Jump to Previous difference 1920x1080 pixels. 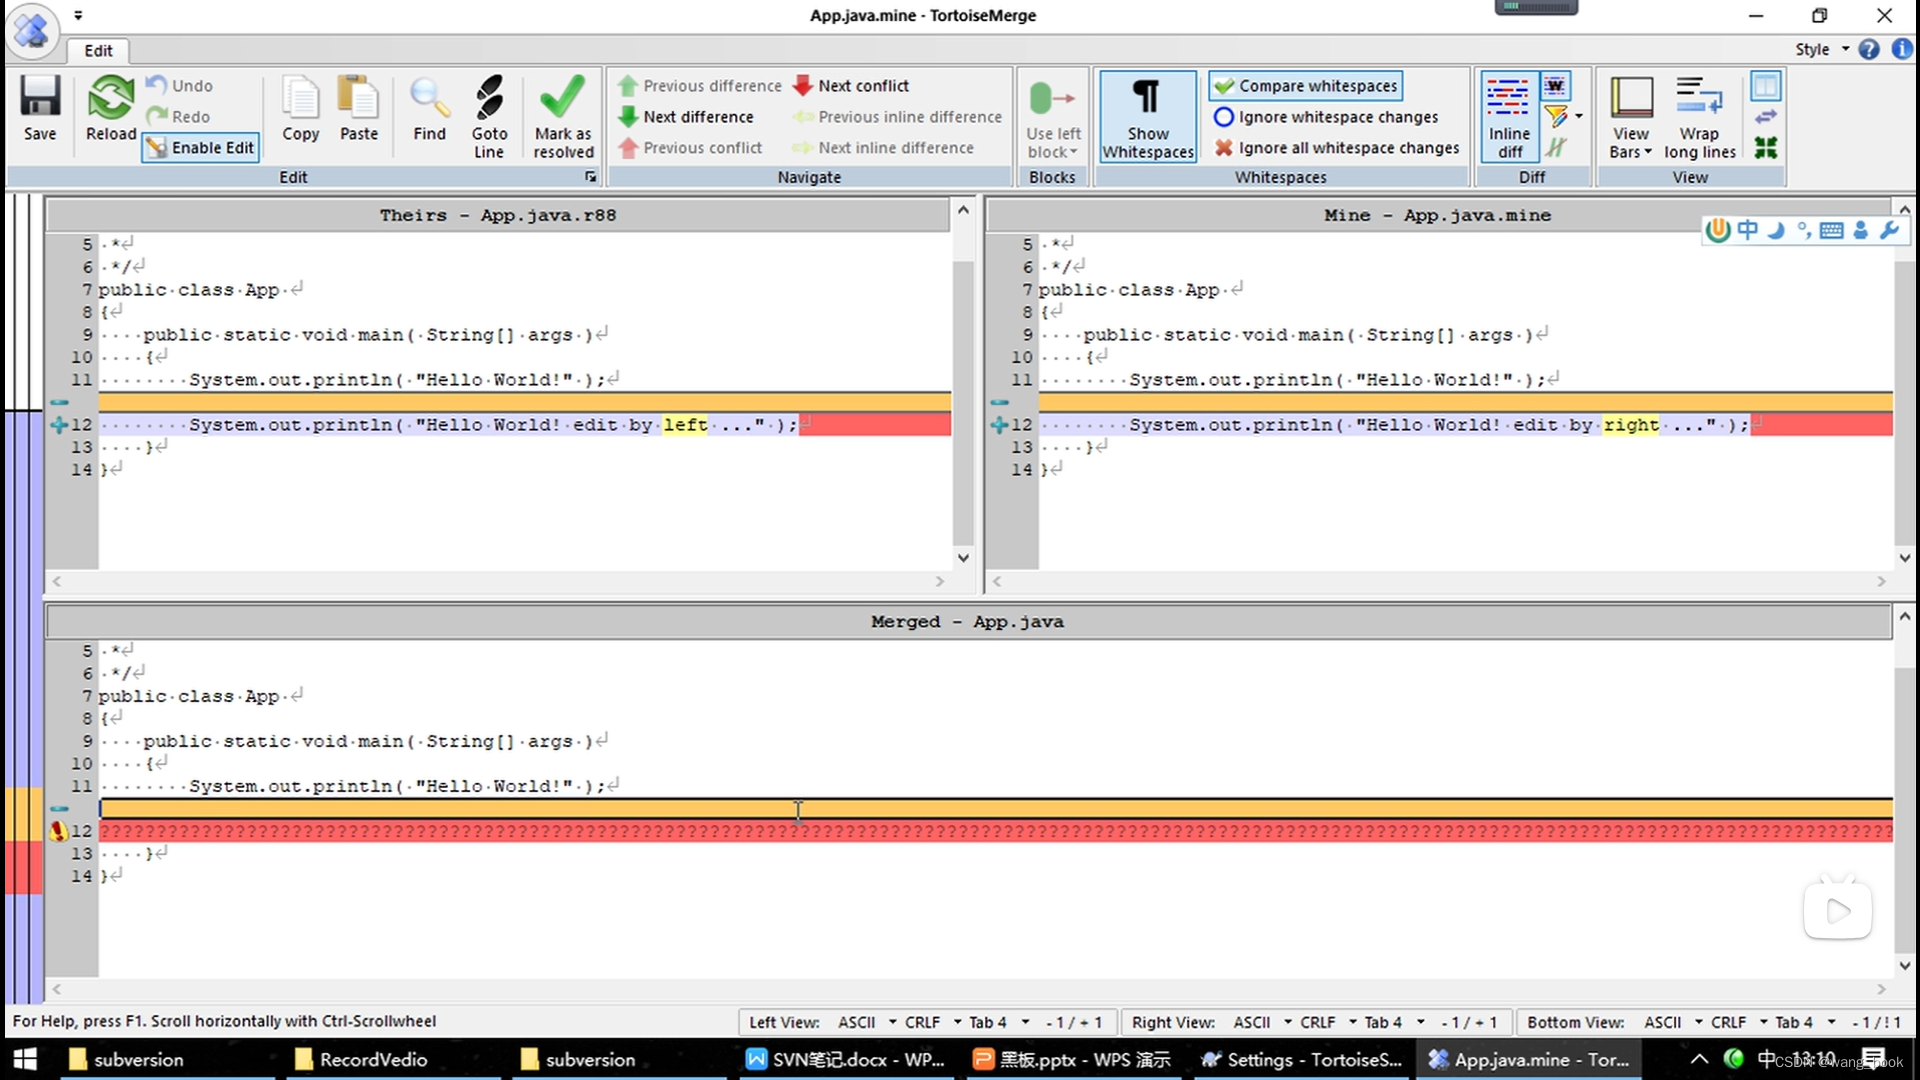point(699,86)
